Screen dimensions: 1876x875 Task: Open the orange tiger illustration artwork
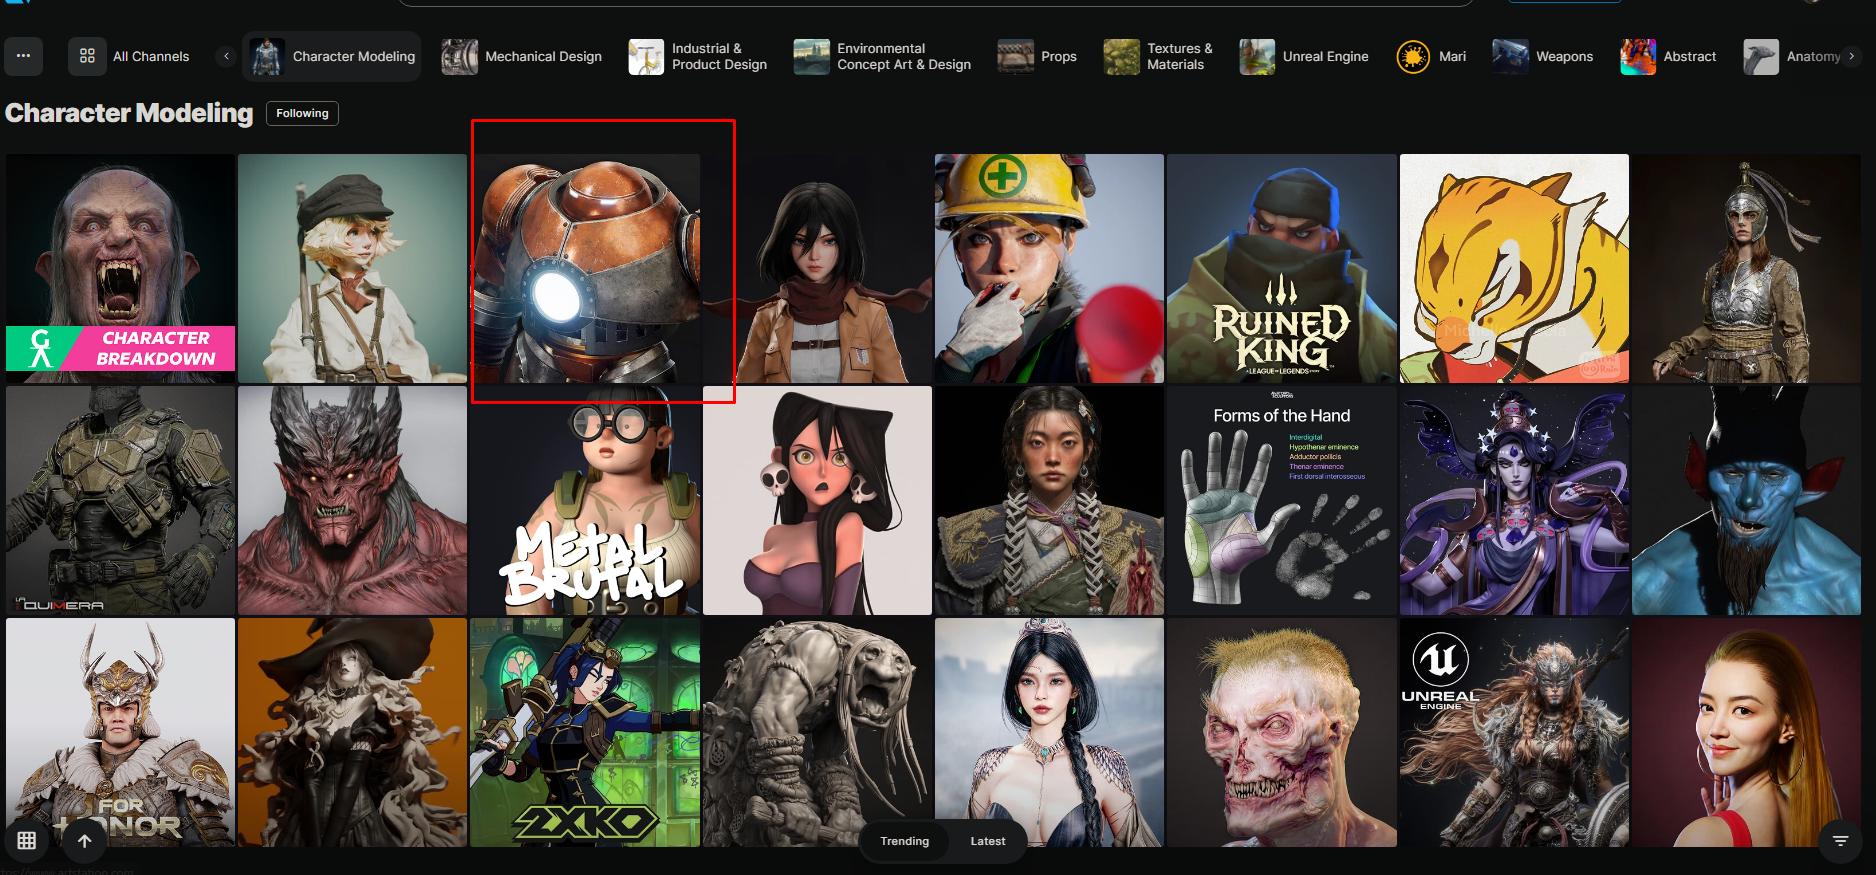(x=1514, y=268)
